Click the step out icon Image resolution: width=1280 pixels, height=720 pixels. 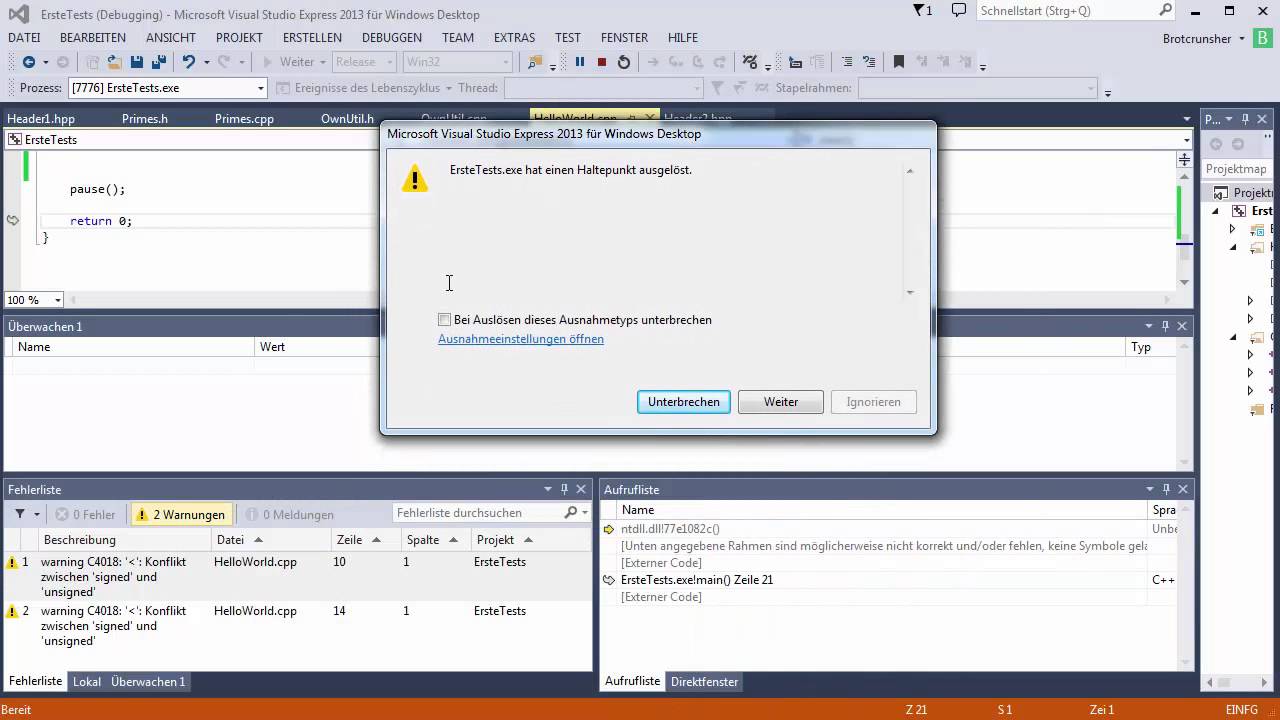coord(719,62)
